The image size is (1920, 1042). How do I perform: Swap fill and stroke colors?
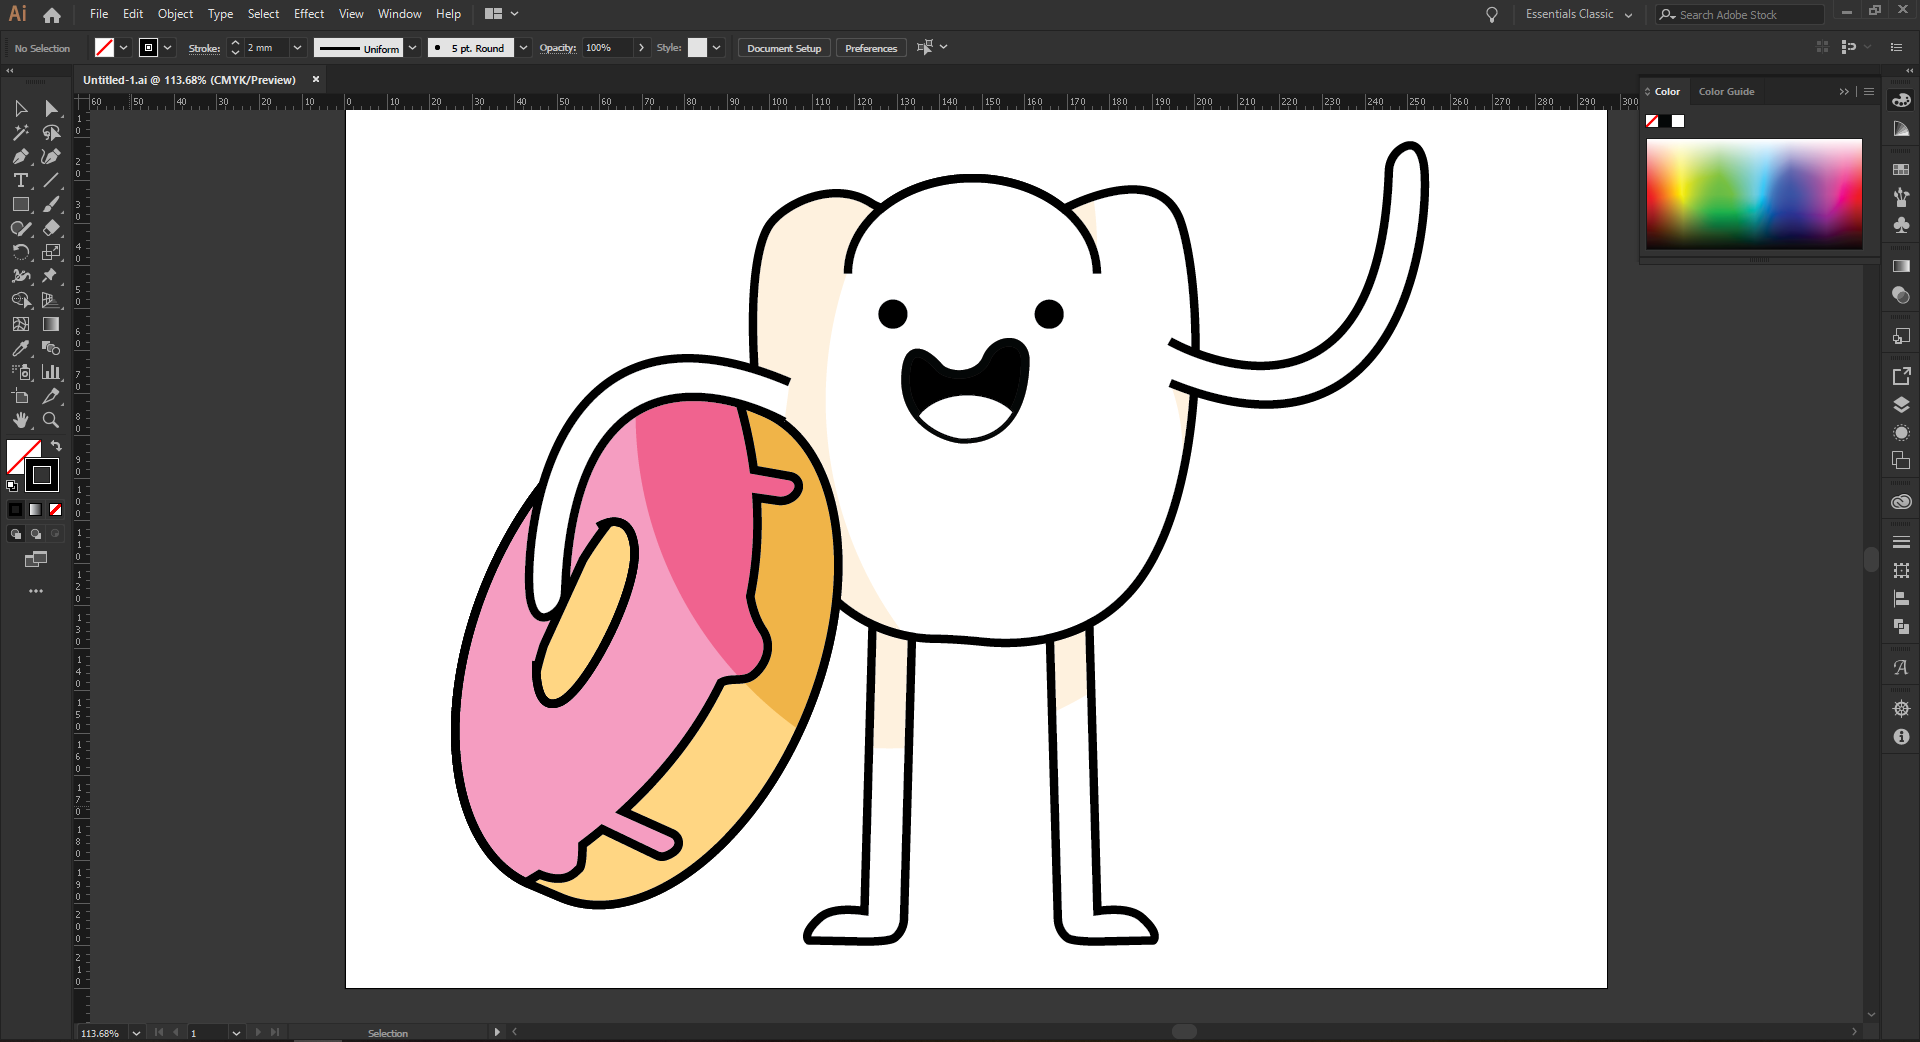coord(56,446)
